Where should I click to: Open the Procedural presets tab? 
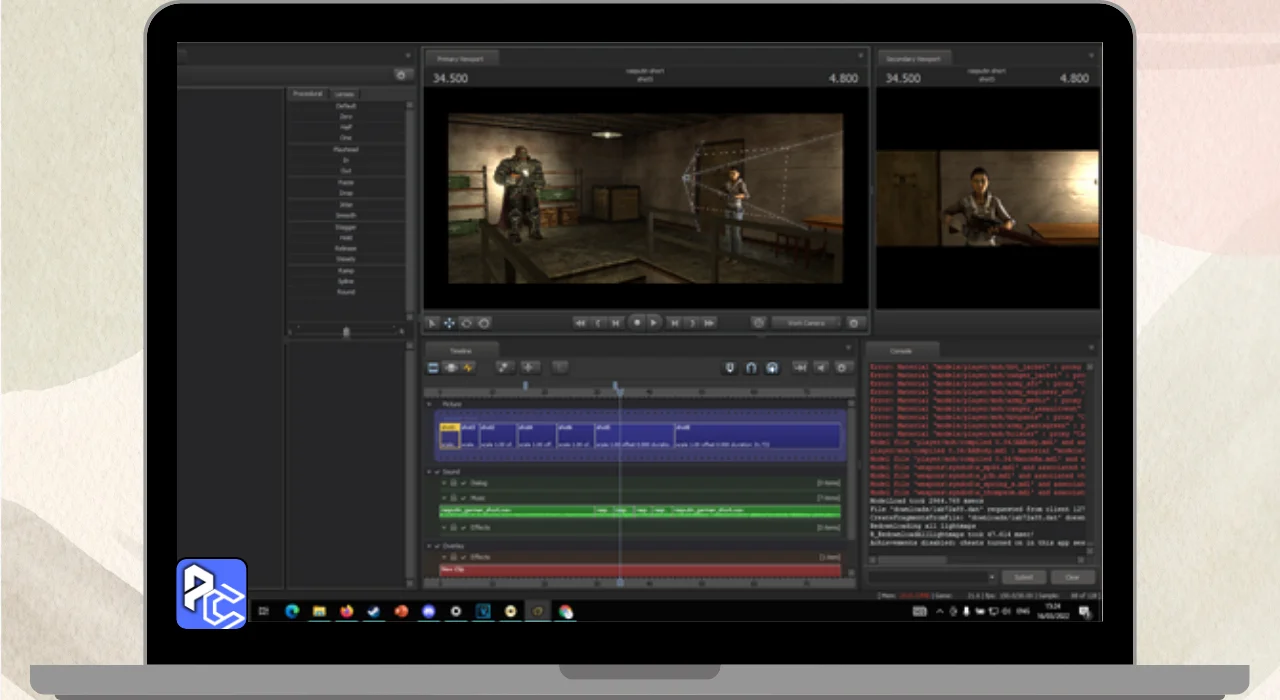click(x=307, y=94)
